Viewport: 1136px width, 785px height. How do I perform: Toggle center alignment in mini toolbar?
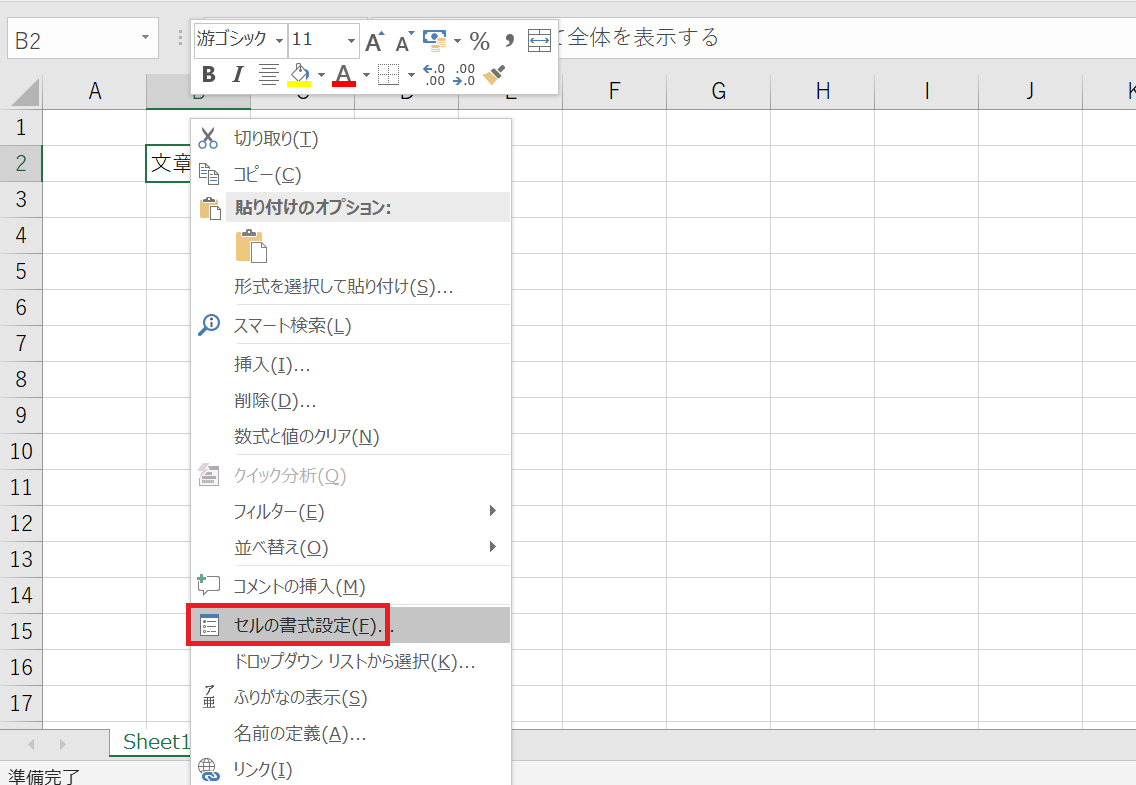(x=268, y=74)
